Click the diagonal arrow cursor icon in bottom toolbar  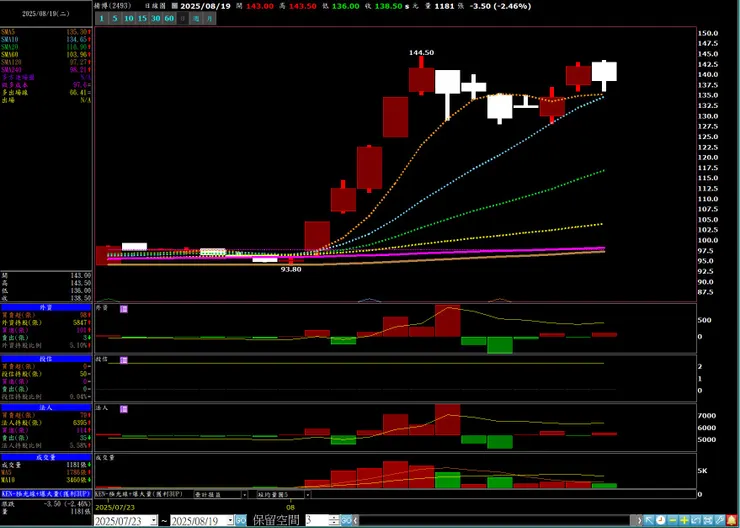click(649, 520)
